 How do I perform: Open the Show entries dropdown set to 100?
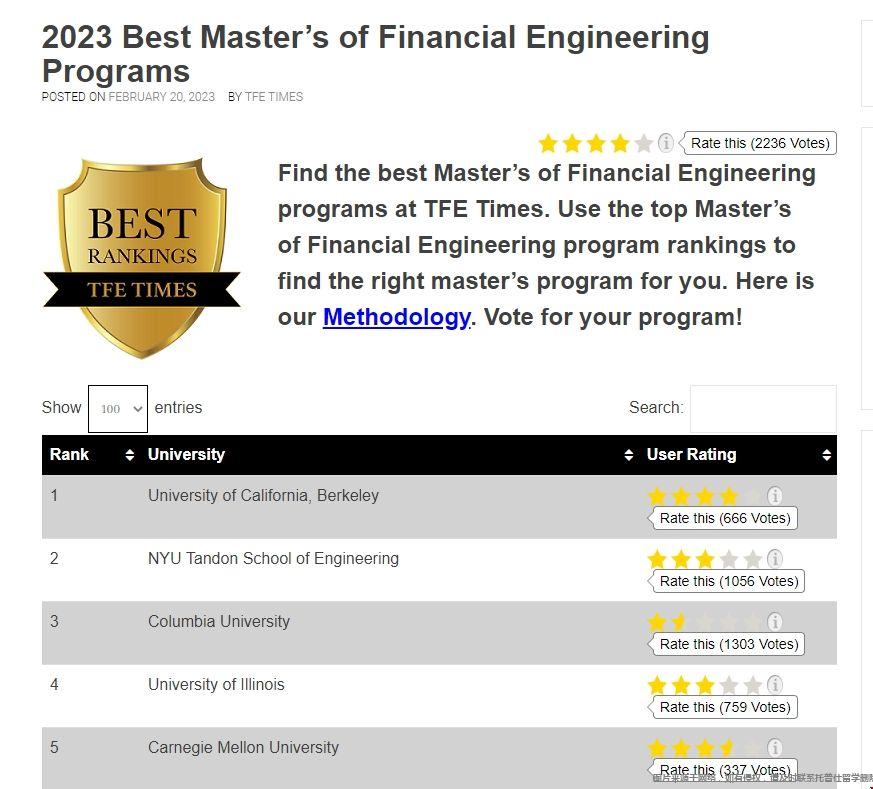[x=118, y=409]
